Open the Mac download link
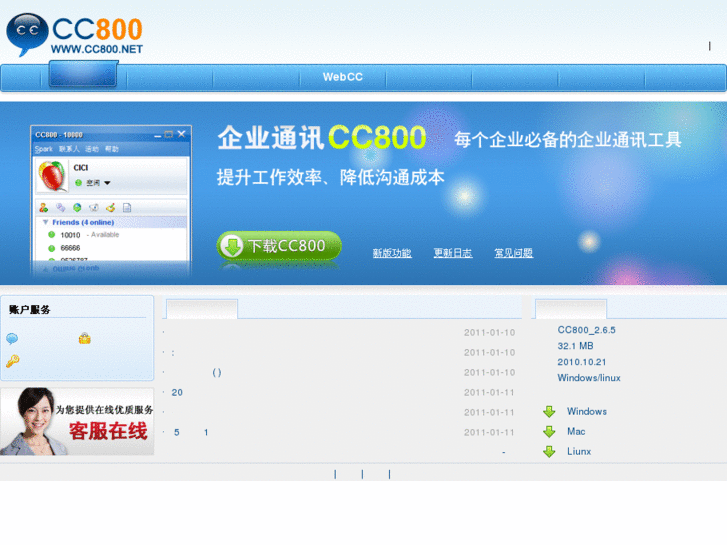The height and width of the screenshot is (545, 727). click(576, 431)
